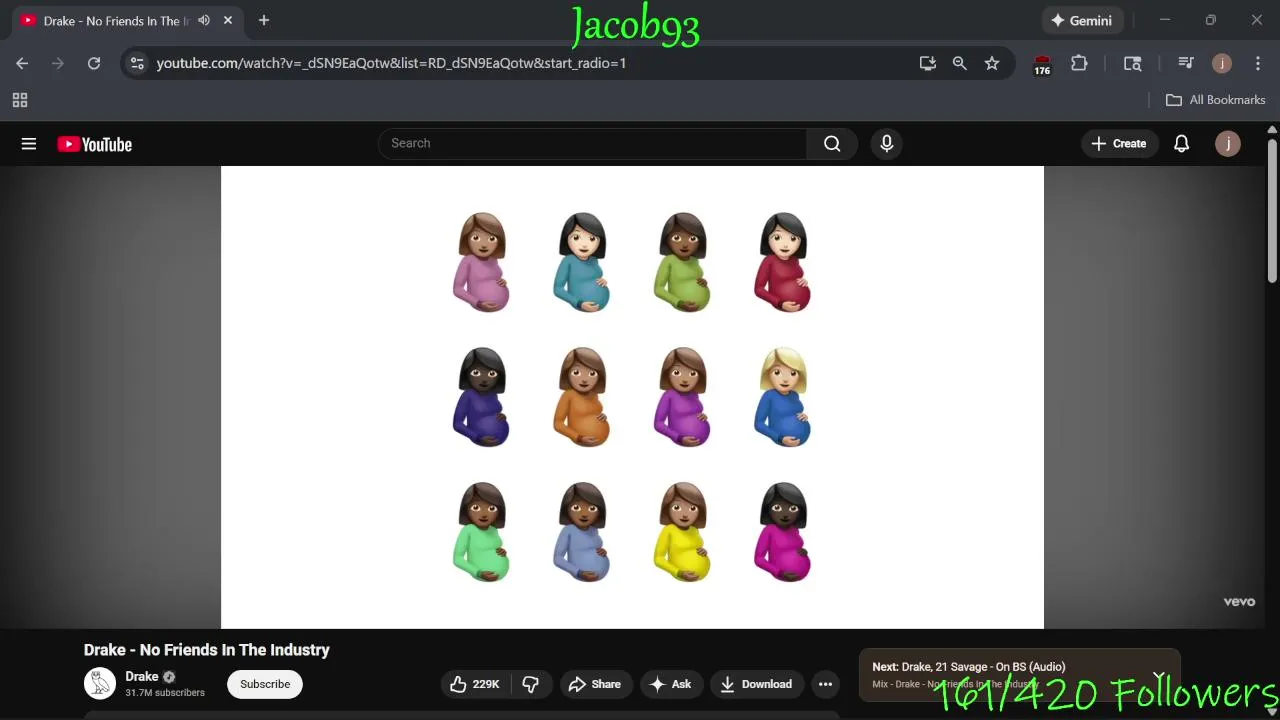Viewport: 1280px width, 720px height.
Task: Select video title text 'No Friends In The Industry'
Action: [235, 650]
